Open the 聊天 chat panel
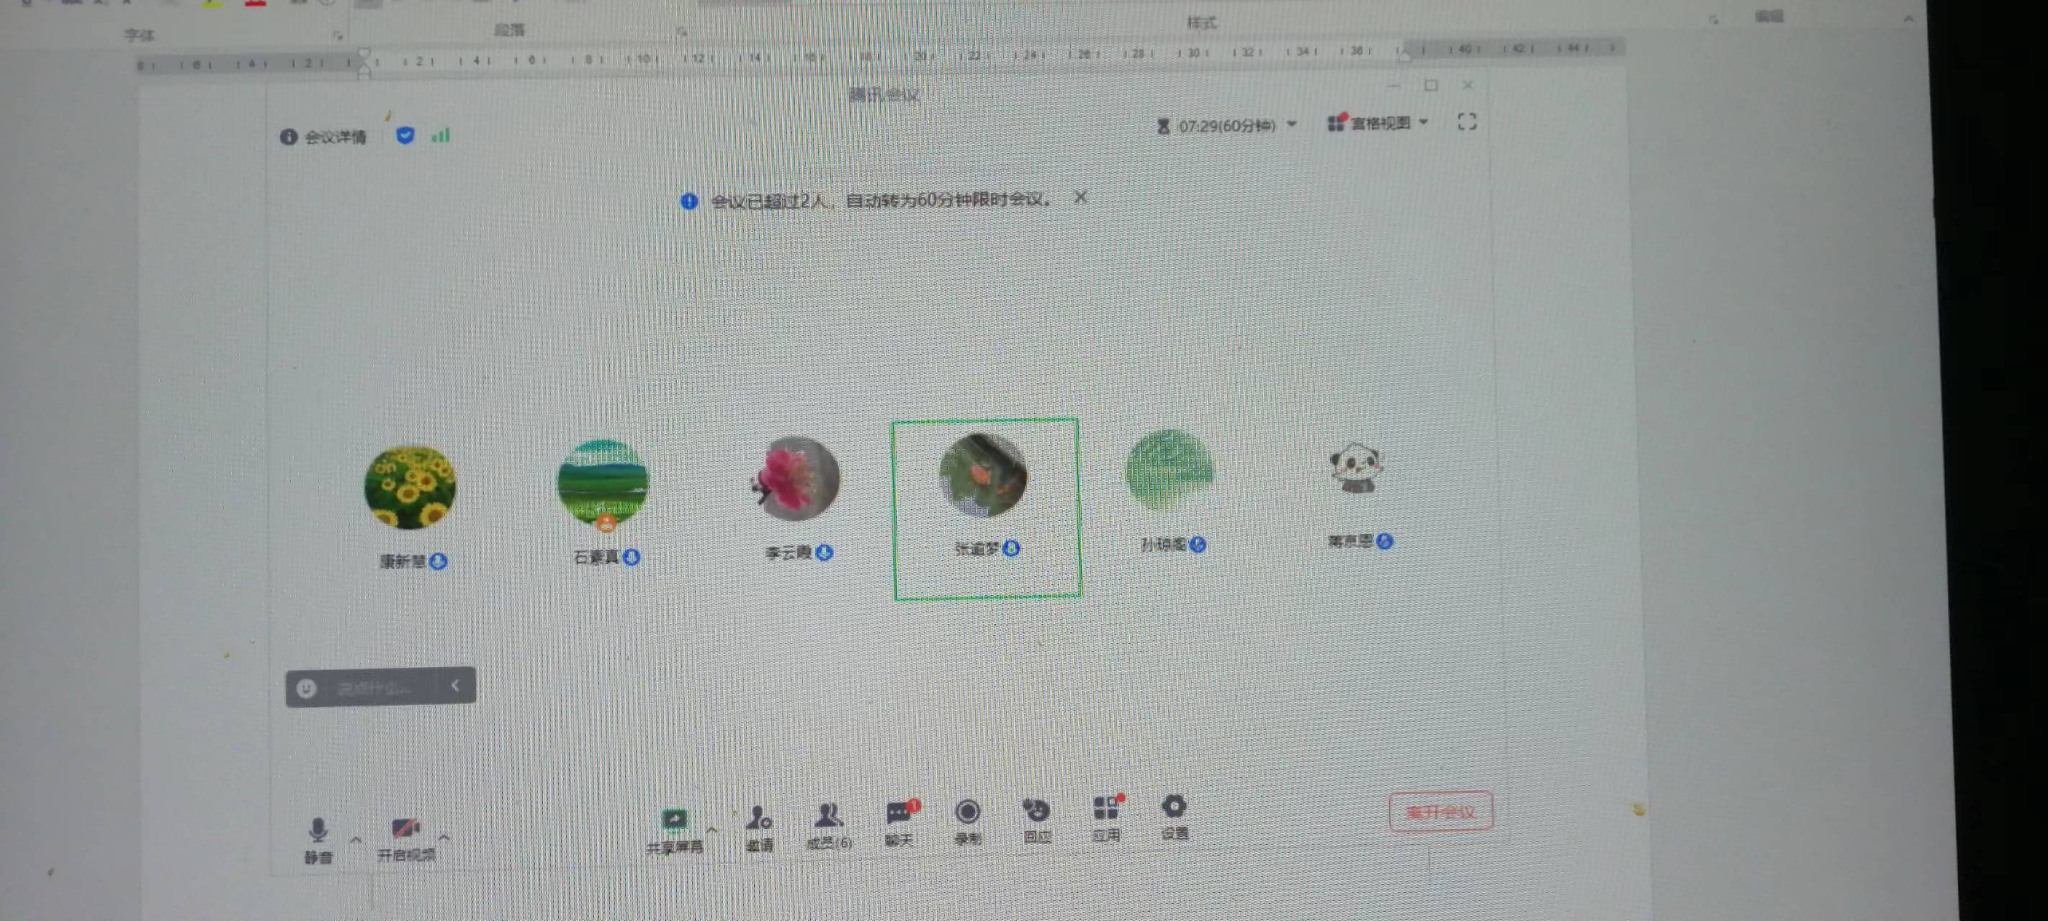 coord(900,815)
